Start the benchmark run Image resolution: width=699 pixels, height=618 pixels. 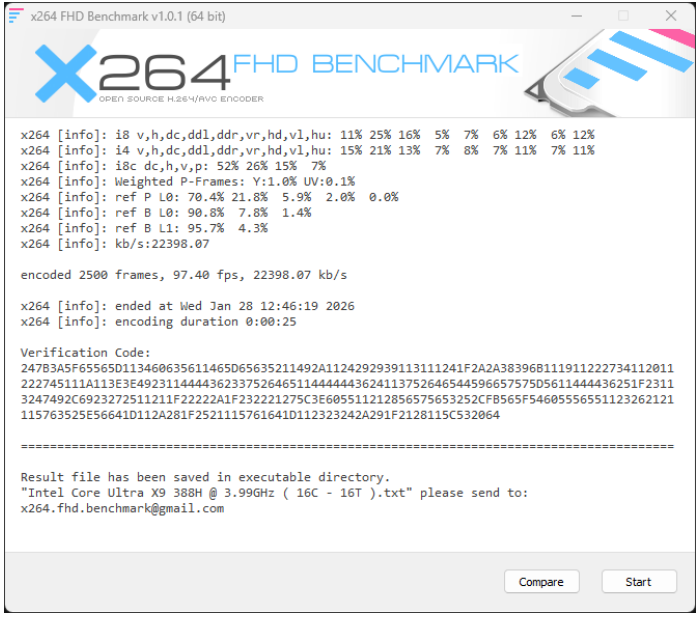[638, 582]
